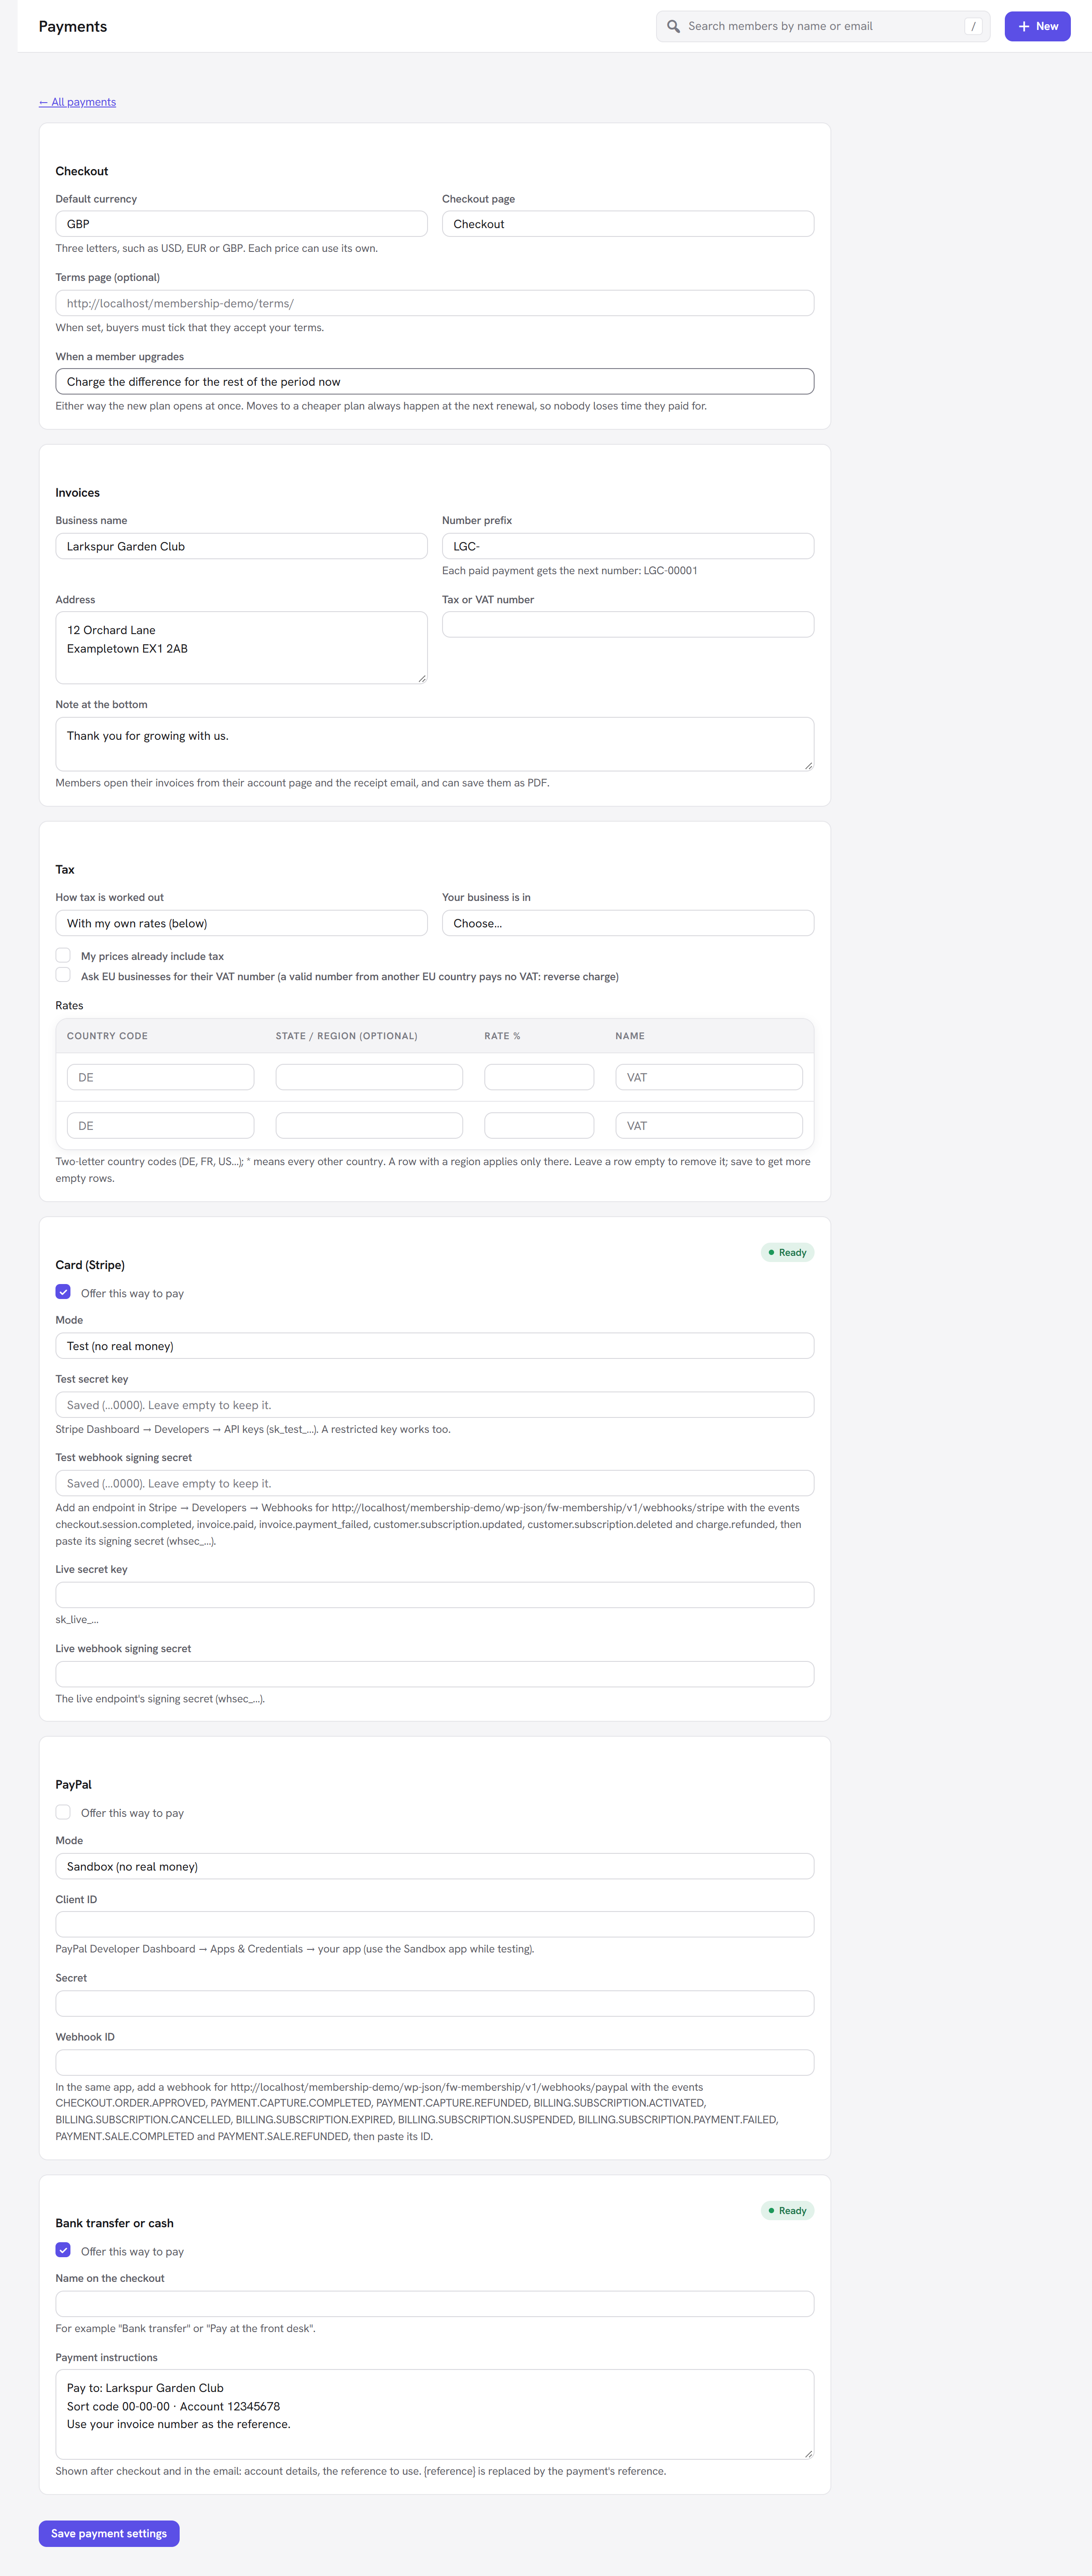Tick Ask EU businesses for VAT number

coord(63,975)
